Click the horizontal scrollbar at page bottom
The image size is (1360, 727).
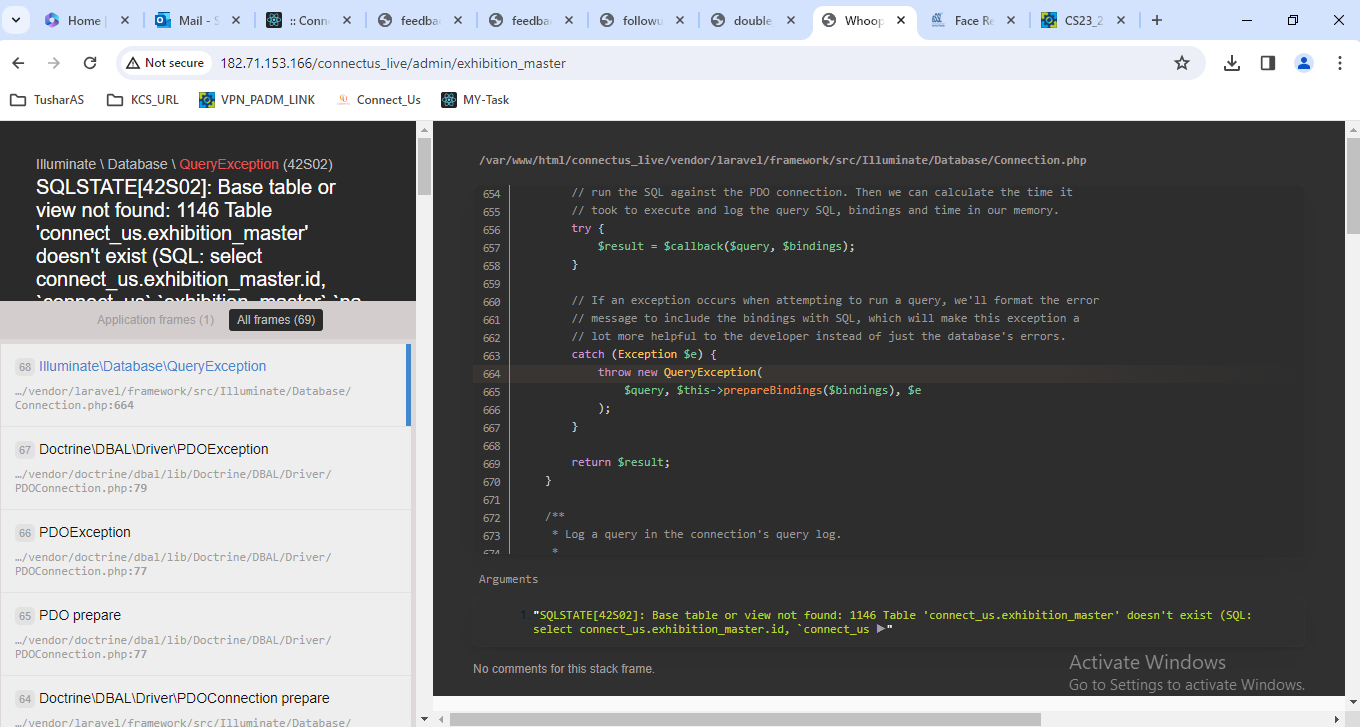pos(745,719)
